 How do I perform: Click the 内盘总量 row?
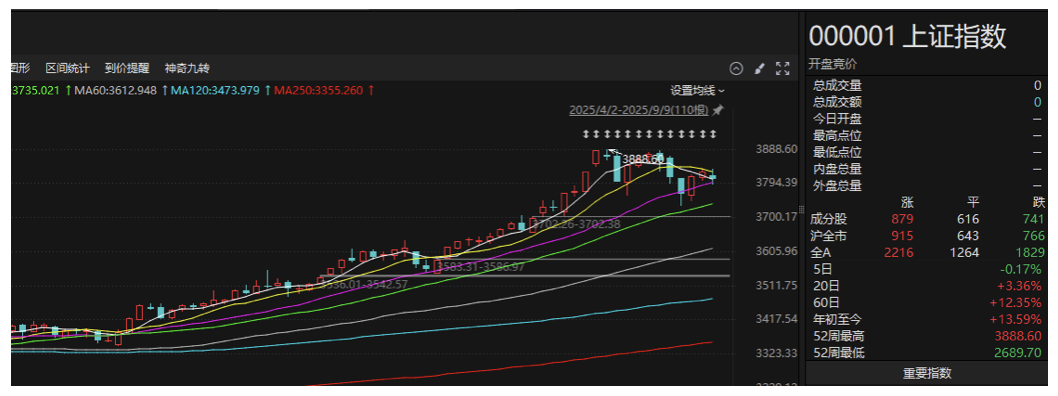[x=927, y=169]
